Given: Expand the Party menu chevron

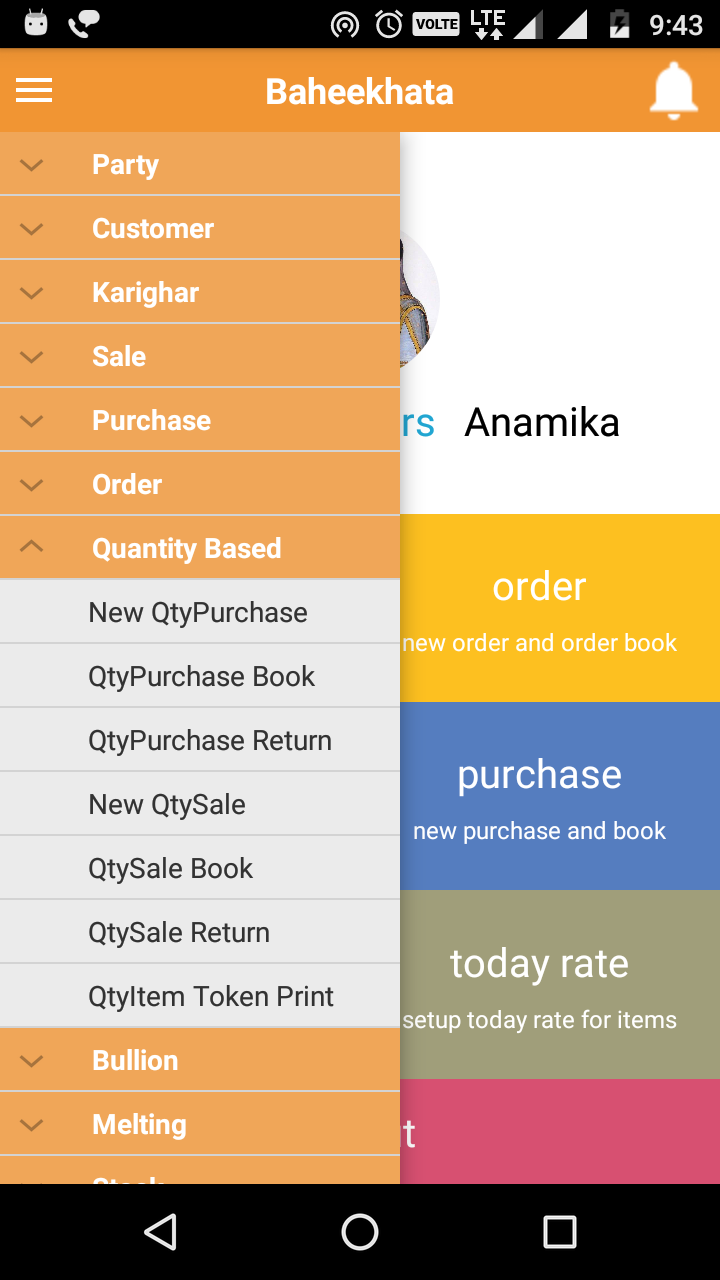Looking at the screenshot, I should pos(32,165).
